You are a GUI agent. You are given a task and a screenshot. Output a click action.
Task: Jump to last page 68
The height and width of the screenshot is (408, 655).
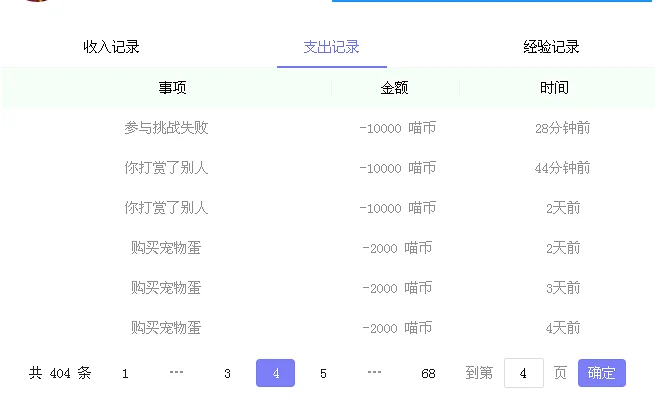428,373
